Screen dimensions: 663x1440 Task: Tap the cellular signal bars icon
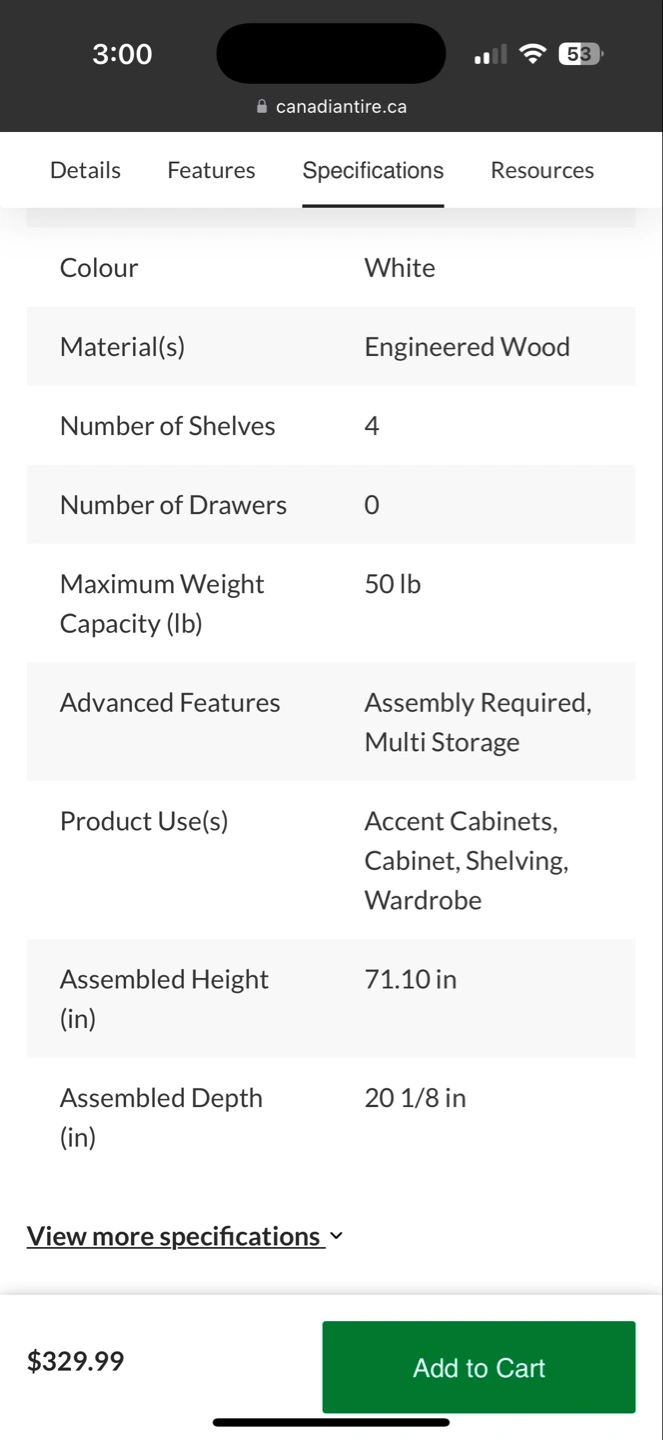[490, 55]
